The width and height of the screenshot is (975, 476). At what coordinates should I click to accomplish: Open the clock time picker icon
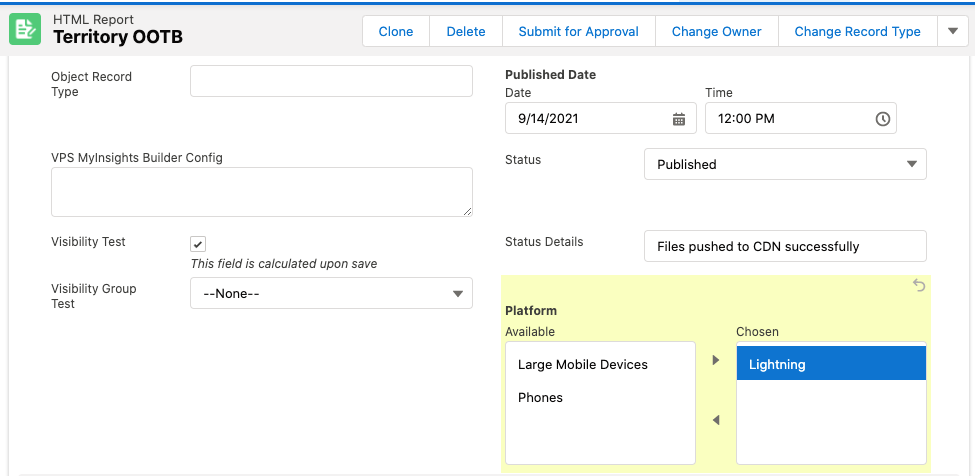[882, 119]
